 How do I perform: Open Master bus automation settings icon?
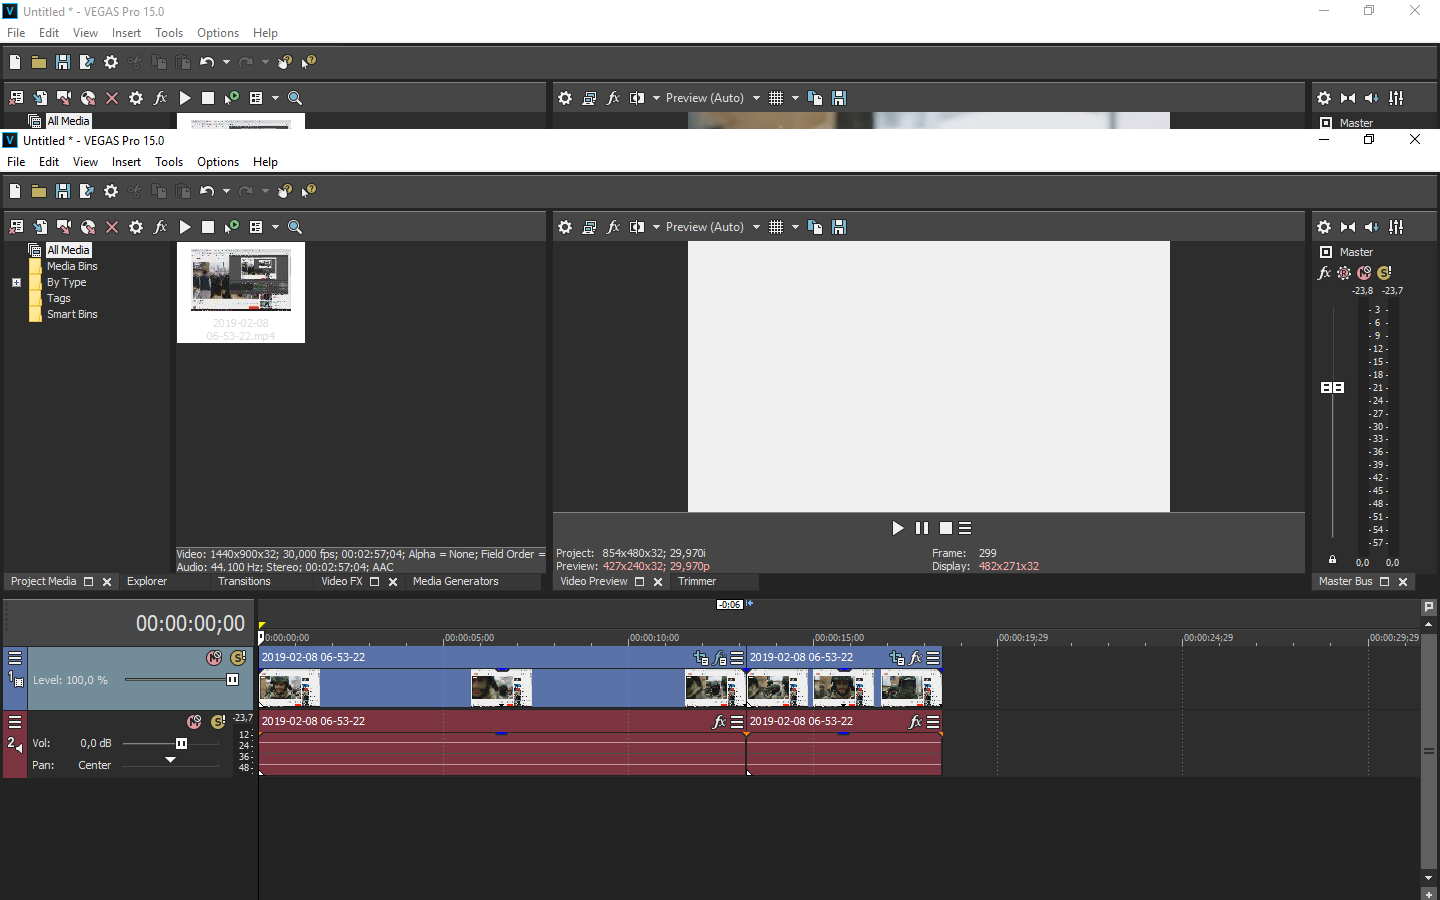[x=1344, y=273]
